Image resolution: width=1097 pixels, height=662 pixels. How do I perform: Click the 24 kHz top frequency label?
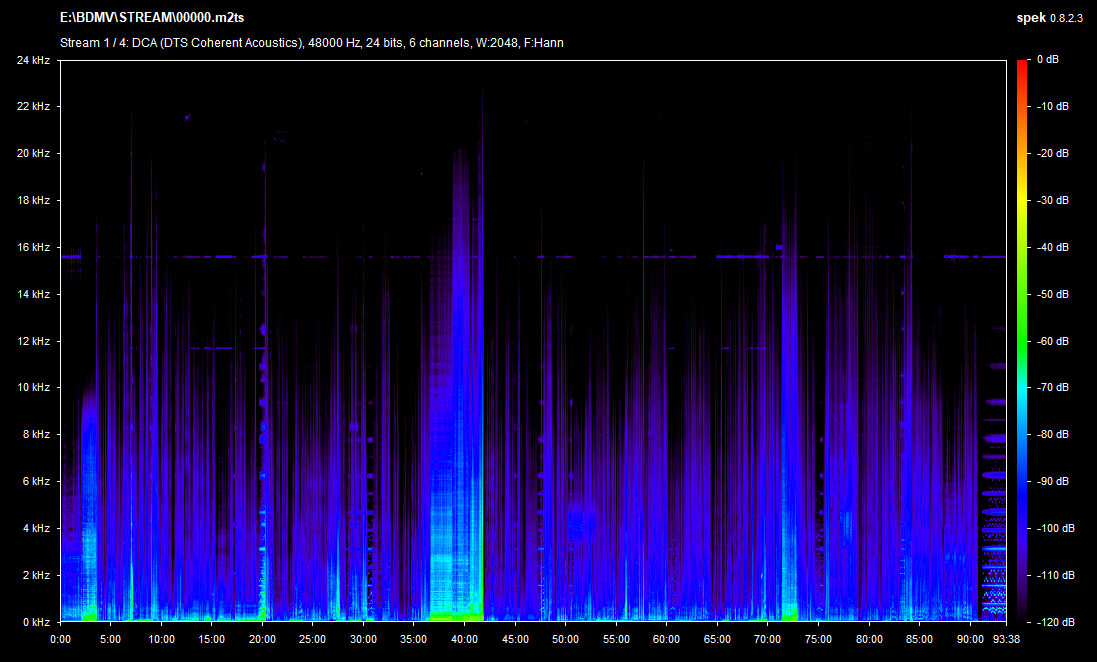tap(32, 60)
